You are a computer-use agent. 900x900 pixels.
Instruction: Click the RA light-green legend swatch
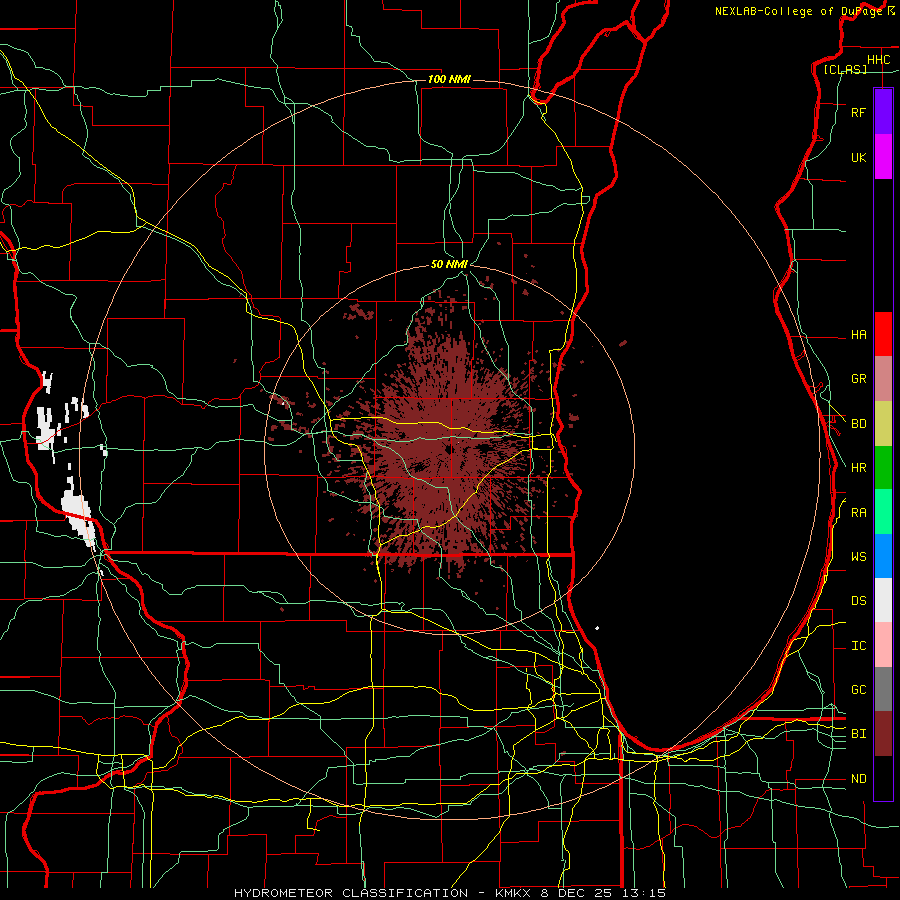tap(883, 512)
